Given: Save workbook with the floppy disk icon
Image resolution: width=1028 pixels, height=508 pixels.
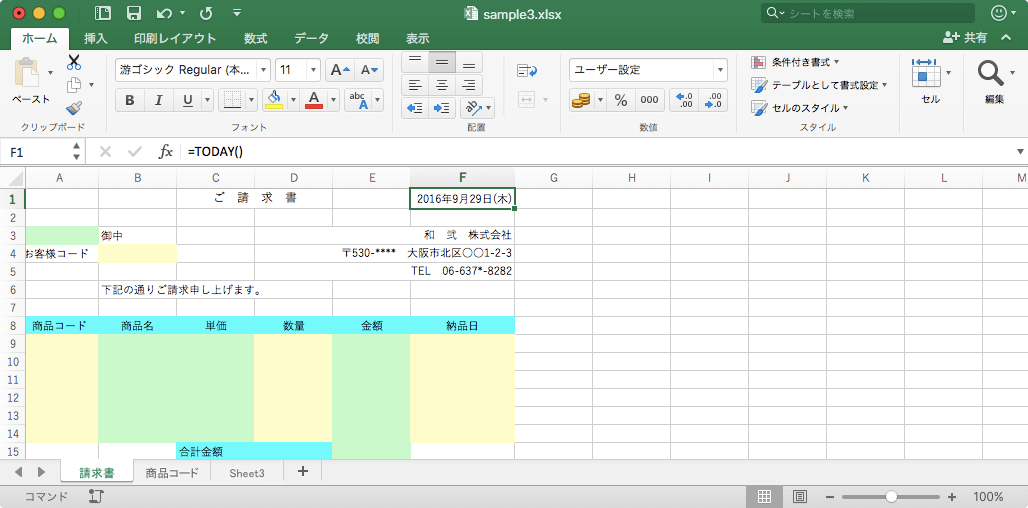Looking at the screenshot, I should tap(134, 13).
